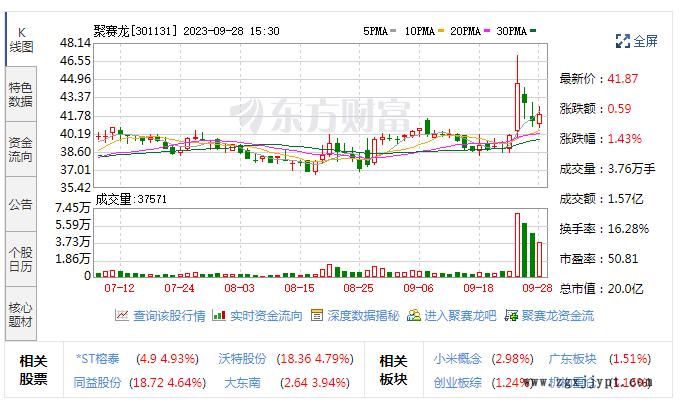Click the 5PMA legend color marker
Image resolution: width=680 pixels, height=404 pixels.
point(393,31)
